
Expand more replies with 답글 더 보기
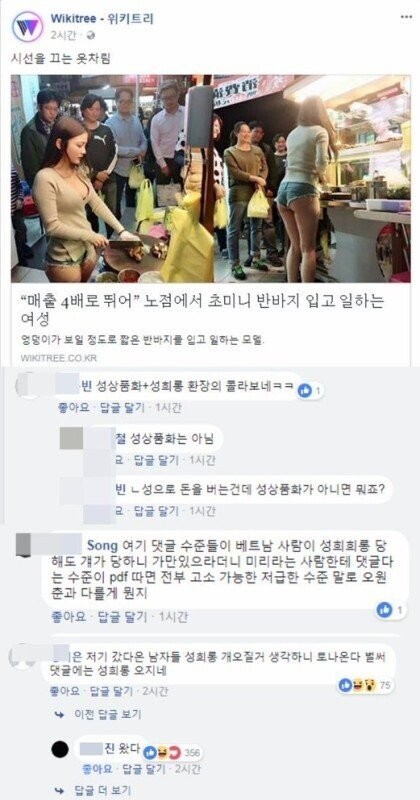[x=104, y=790]
